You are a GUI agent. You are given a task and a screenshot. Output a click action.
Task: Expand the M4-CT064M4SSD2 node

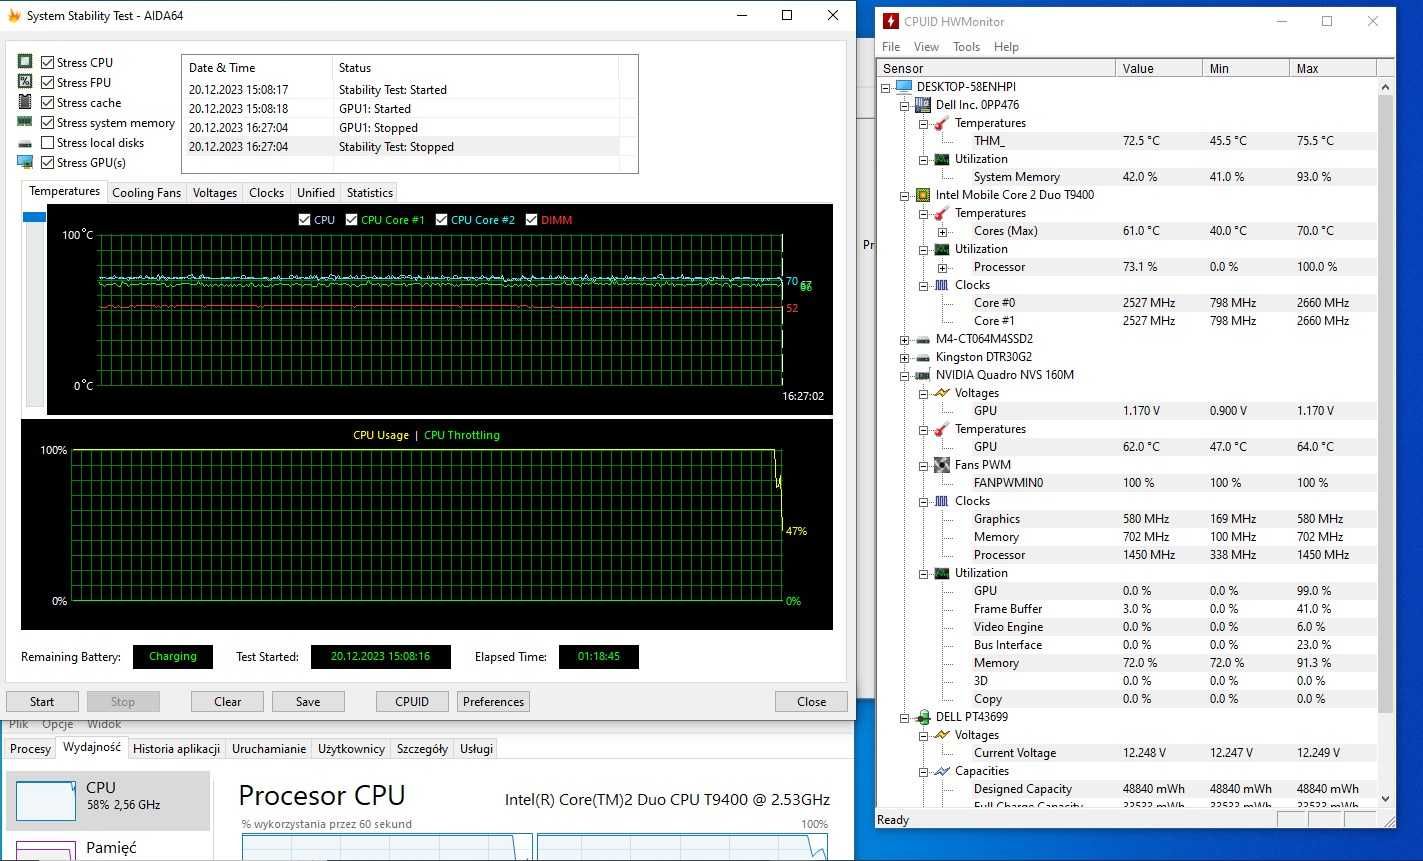coord(904,339)
